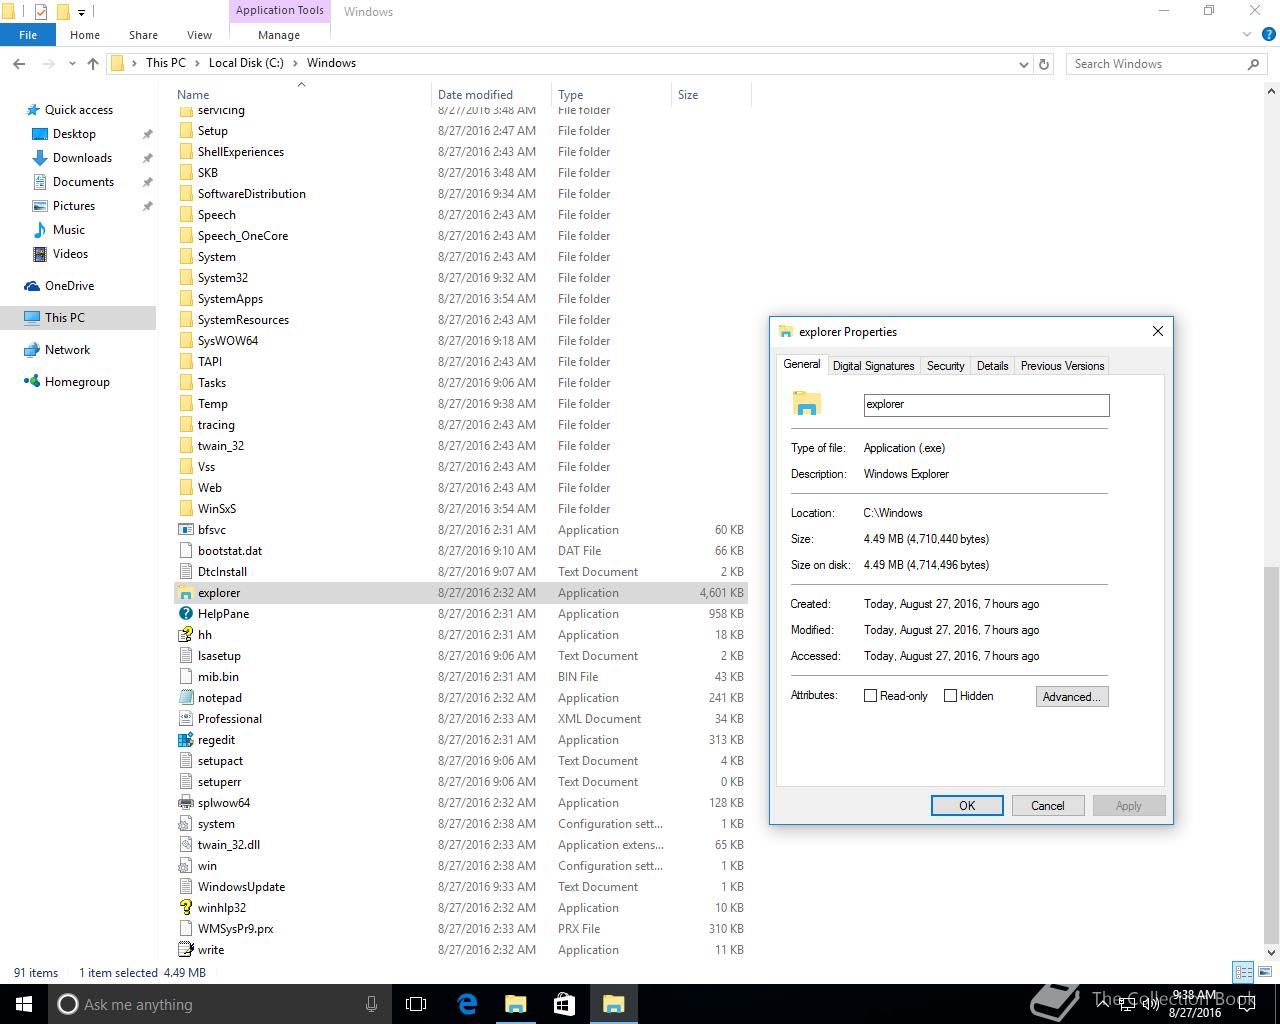Open the recent locations dropdown arrow
Image resolution: width=1280 pixels, height=1024 pixels.
pyautogui.click(x=72, y=63)
